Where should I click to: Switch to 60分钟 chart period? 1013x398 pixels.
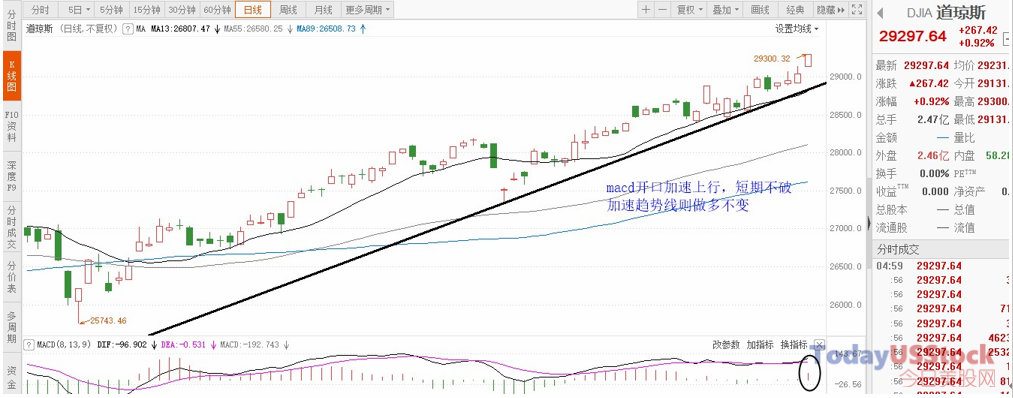[x=218, y=10]
